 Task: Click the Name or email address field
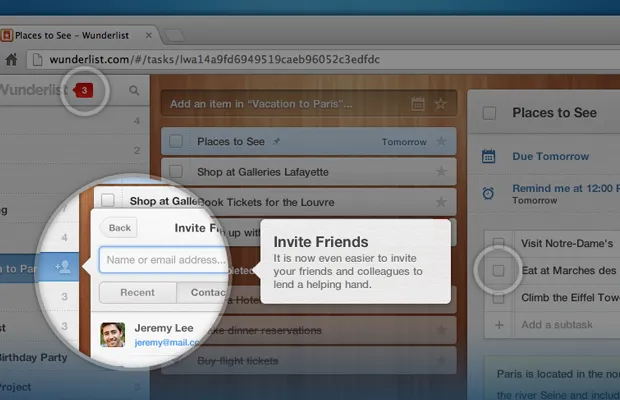click(164, 260)
